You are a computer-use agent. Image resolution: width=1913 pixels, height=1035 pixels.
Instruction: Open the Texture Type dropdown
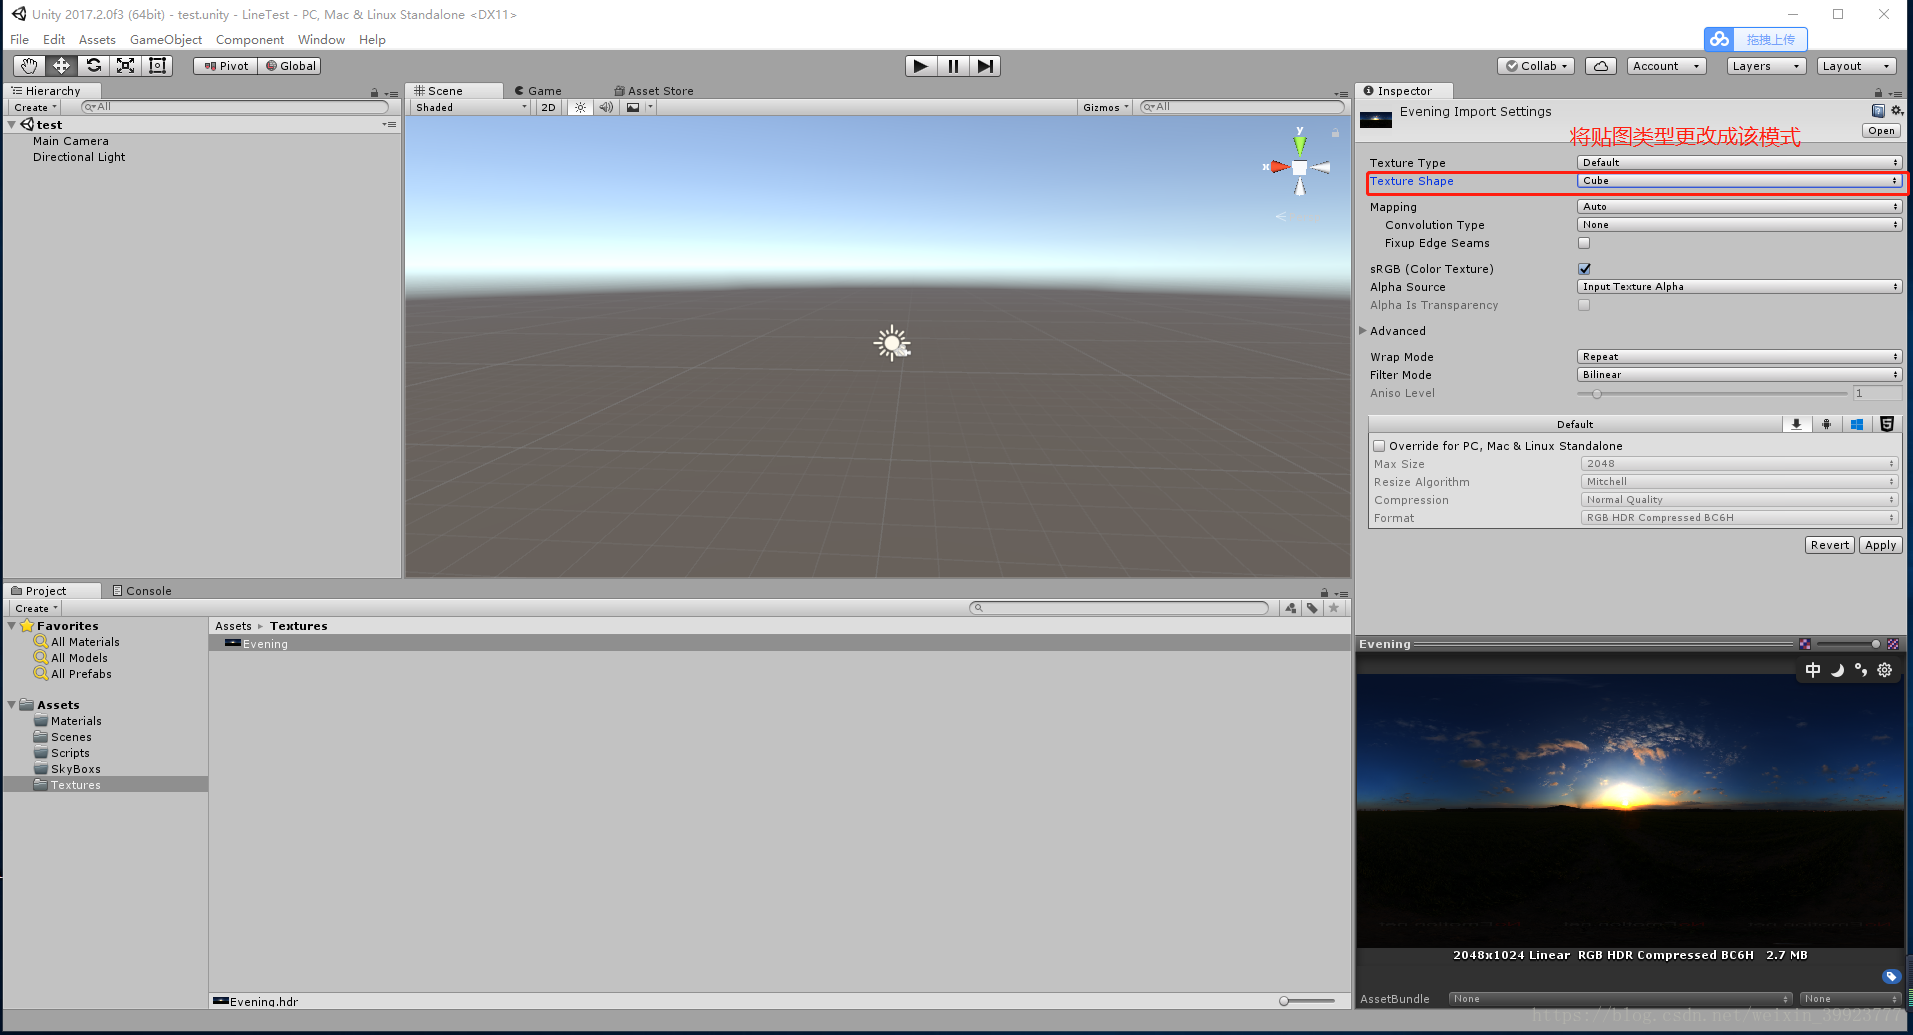click(1739, 162)
